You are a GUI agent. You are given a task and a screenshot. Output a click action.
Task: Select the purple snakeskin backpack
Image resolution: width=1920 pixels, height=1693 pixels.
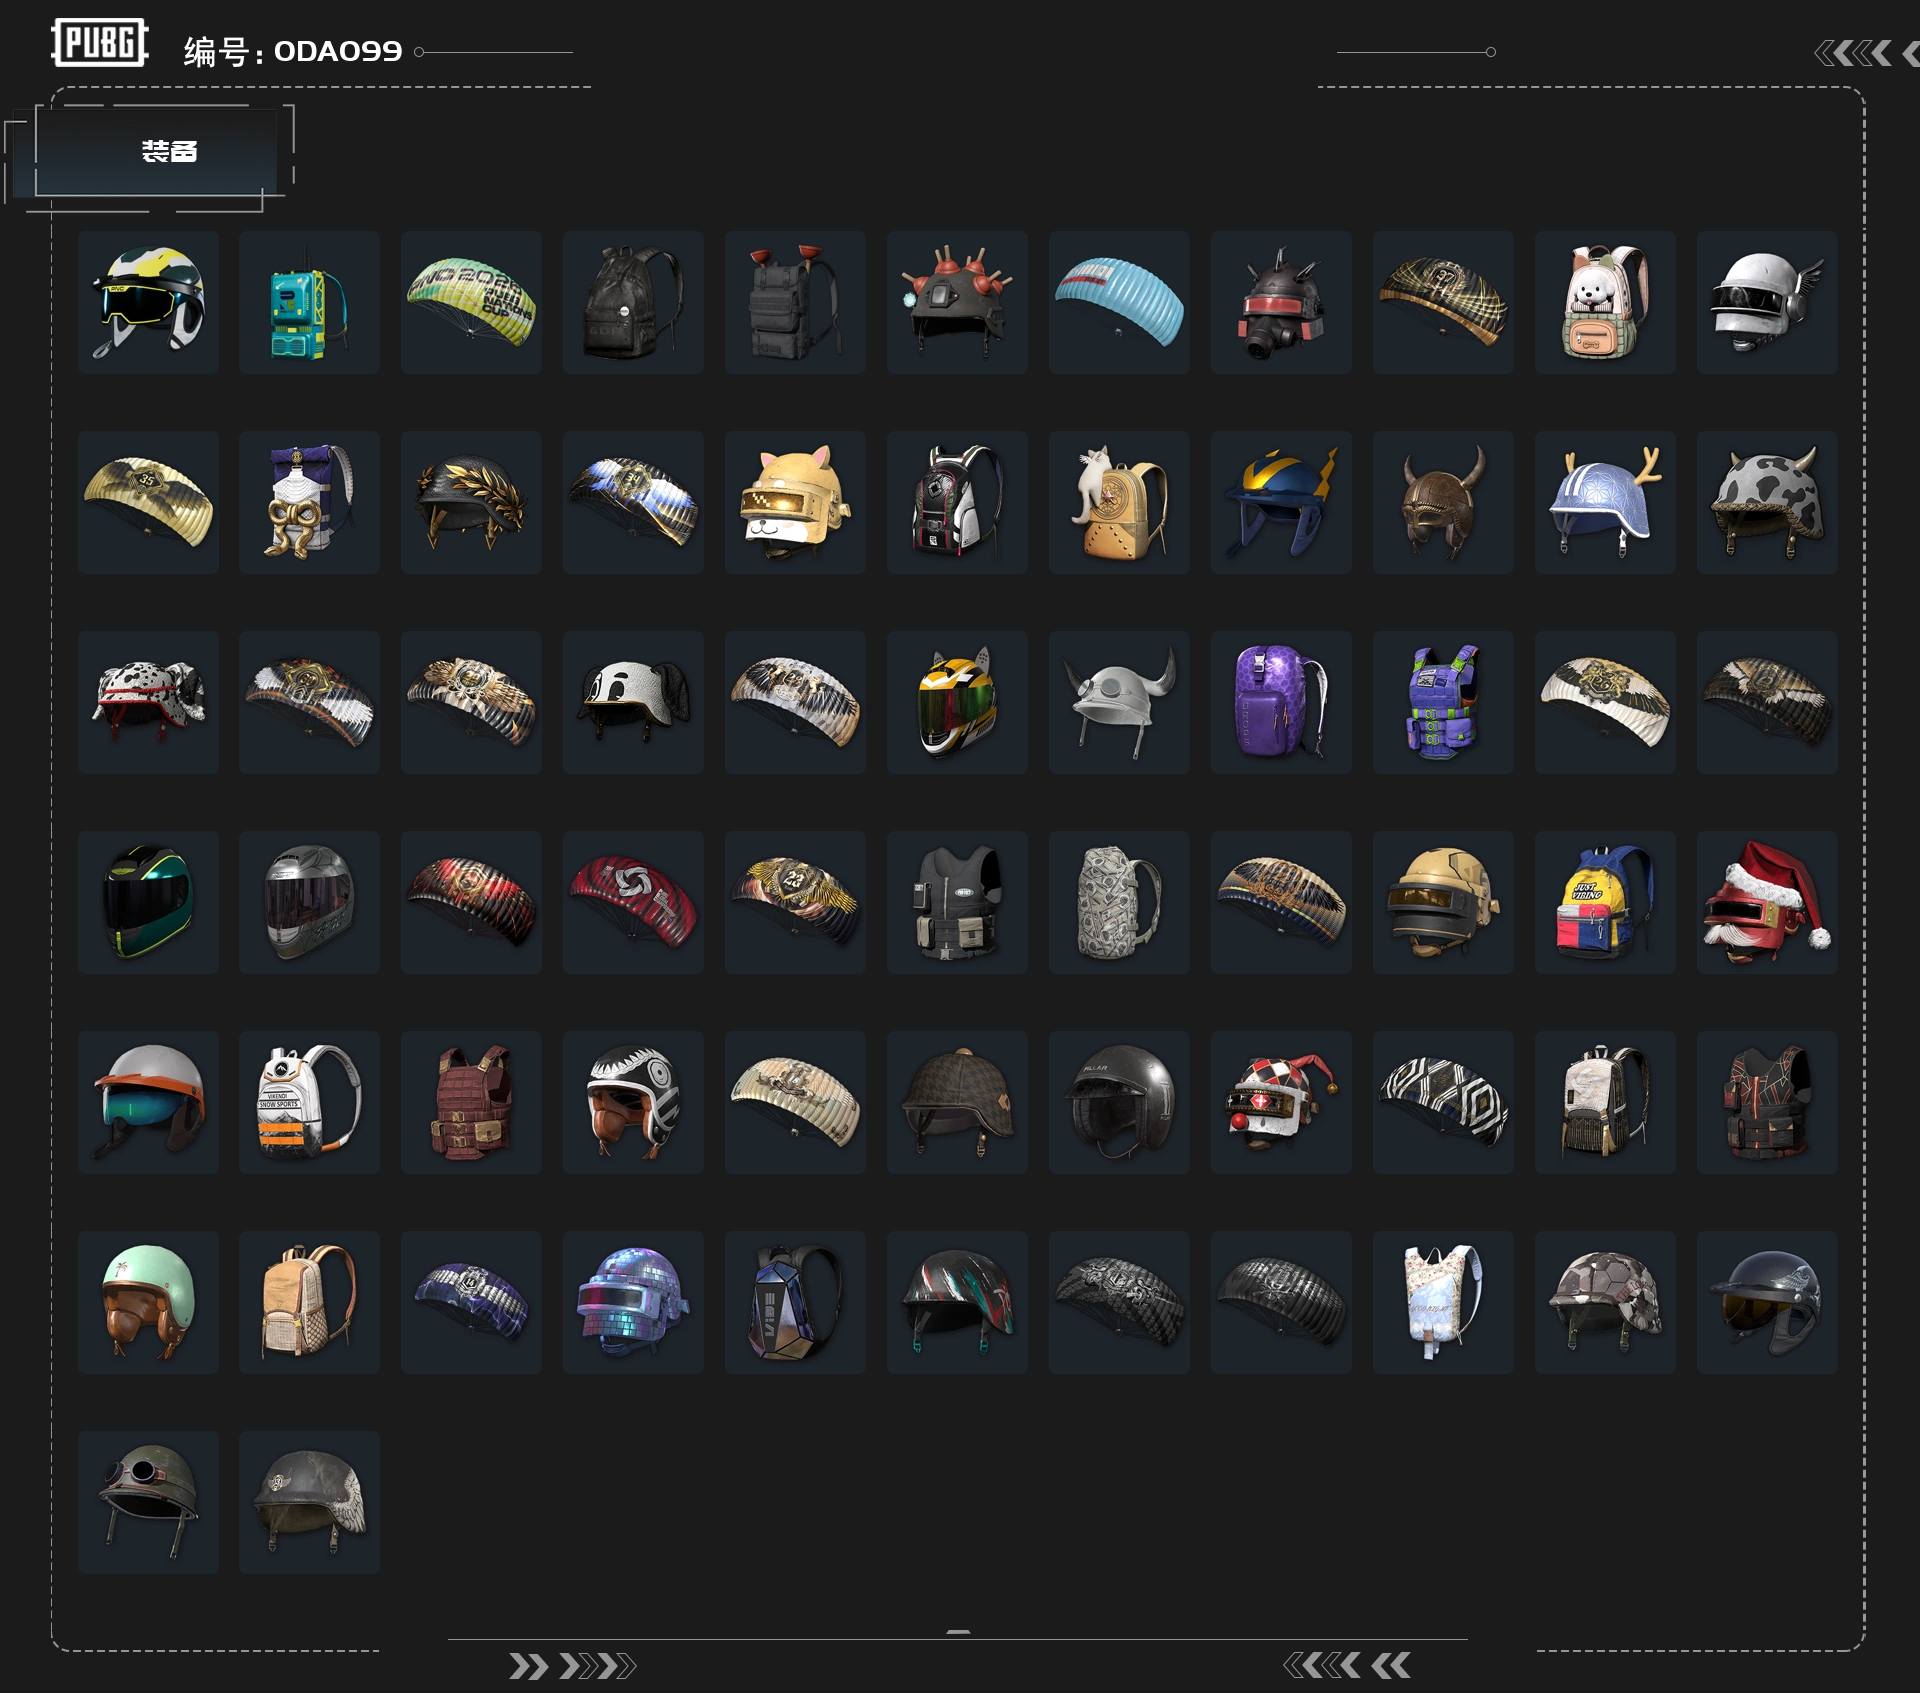[1281, 703]
